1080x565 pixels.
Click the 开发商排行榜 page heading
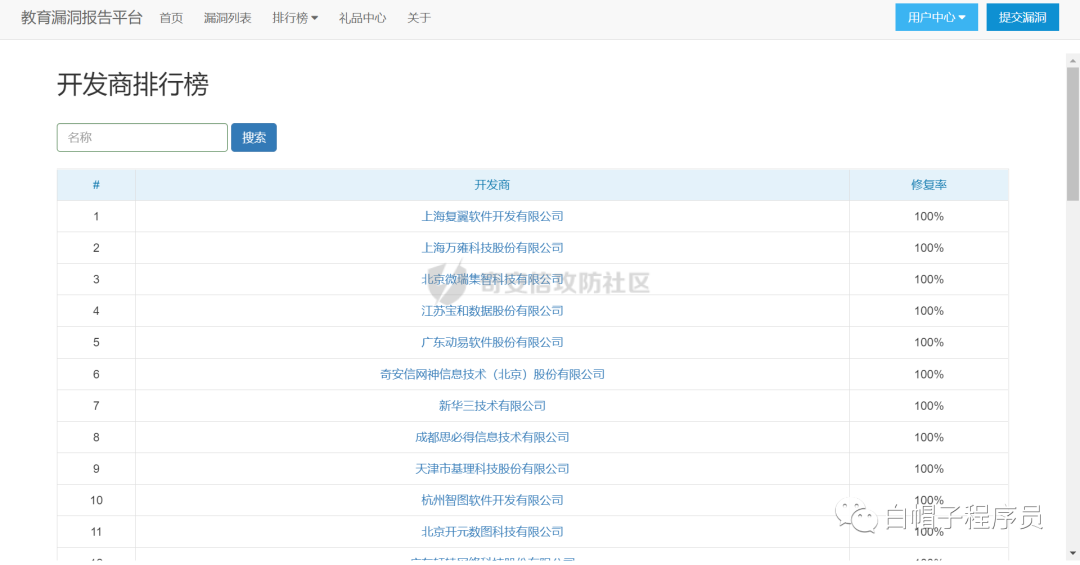(x=132, y=85)
